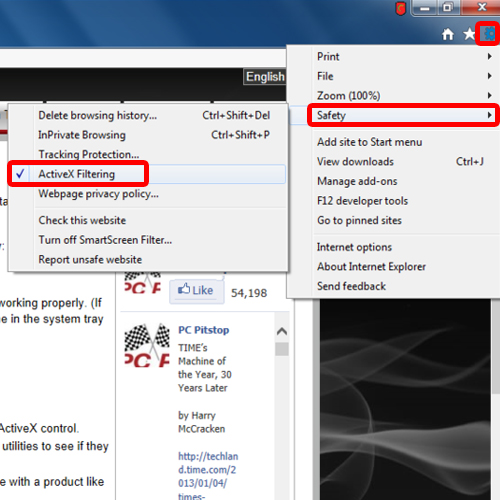Open the Safety submenu

click(405, 115)
